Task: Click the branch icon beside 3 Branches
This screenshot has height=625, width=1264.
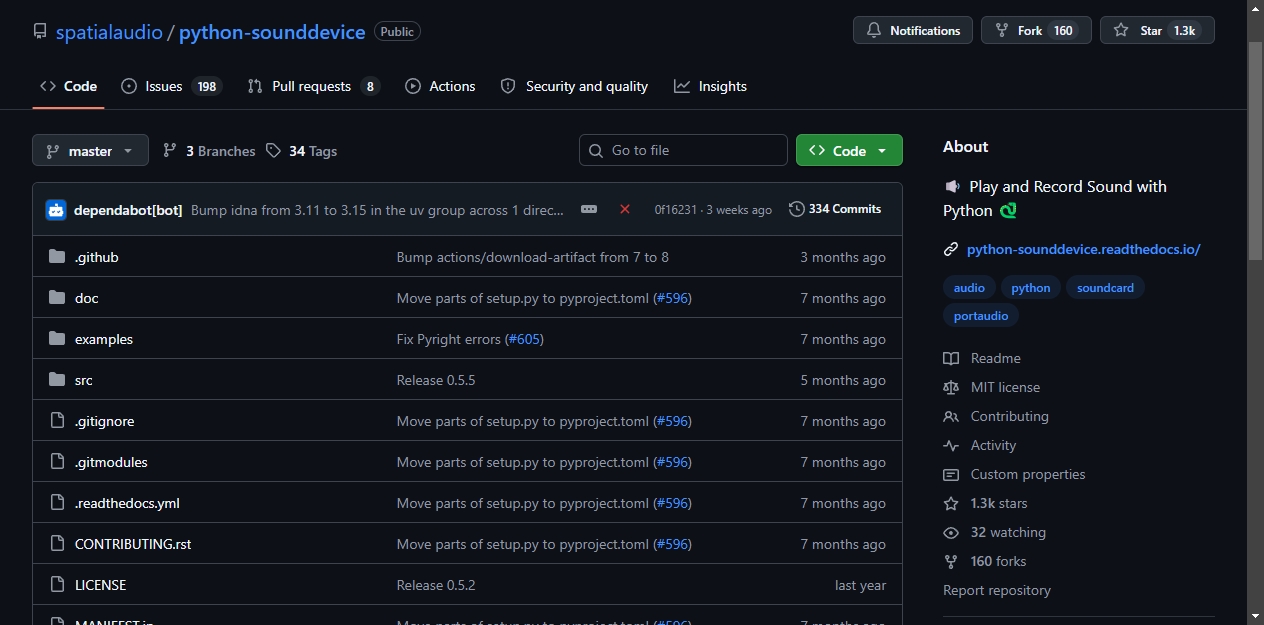Action: click(x=170, y=151)
